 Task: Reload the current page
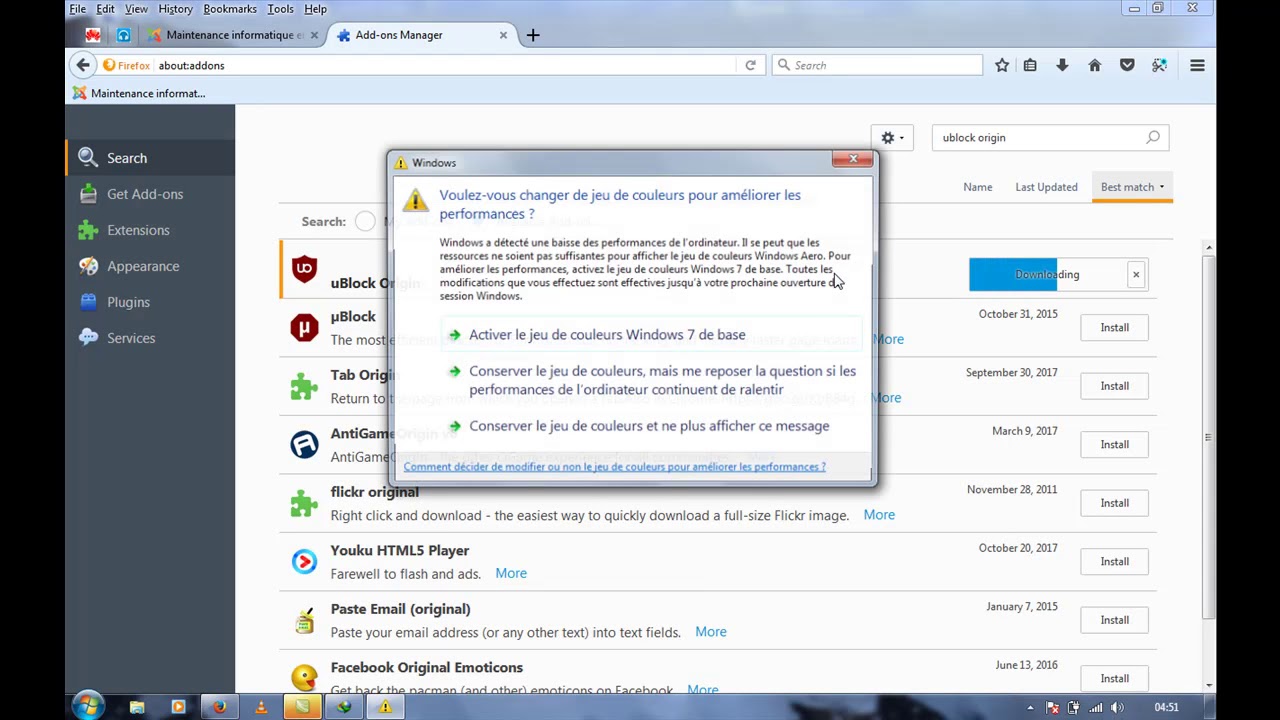tap(750, 65)
